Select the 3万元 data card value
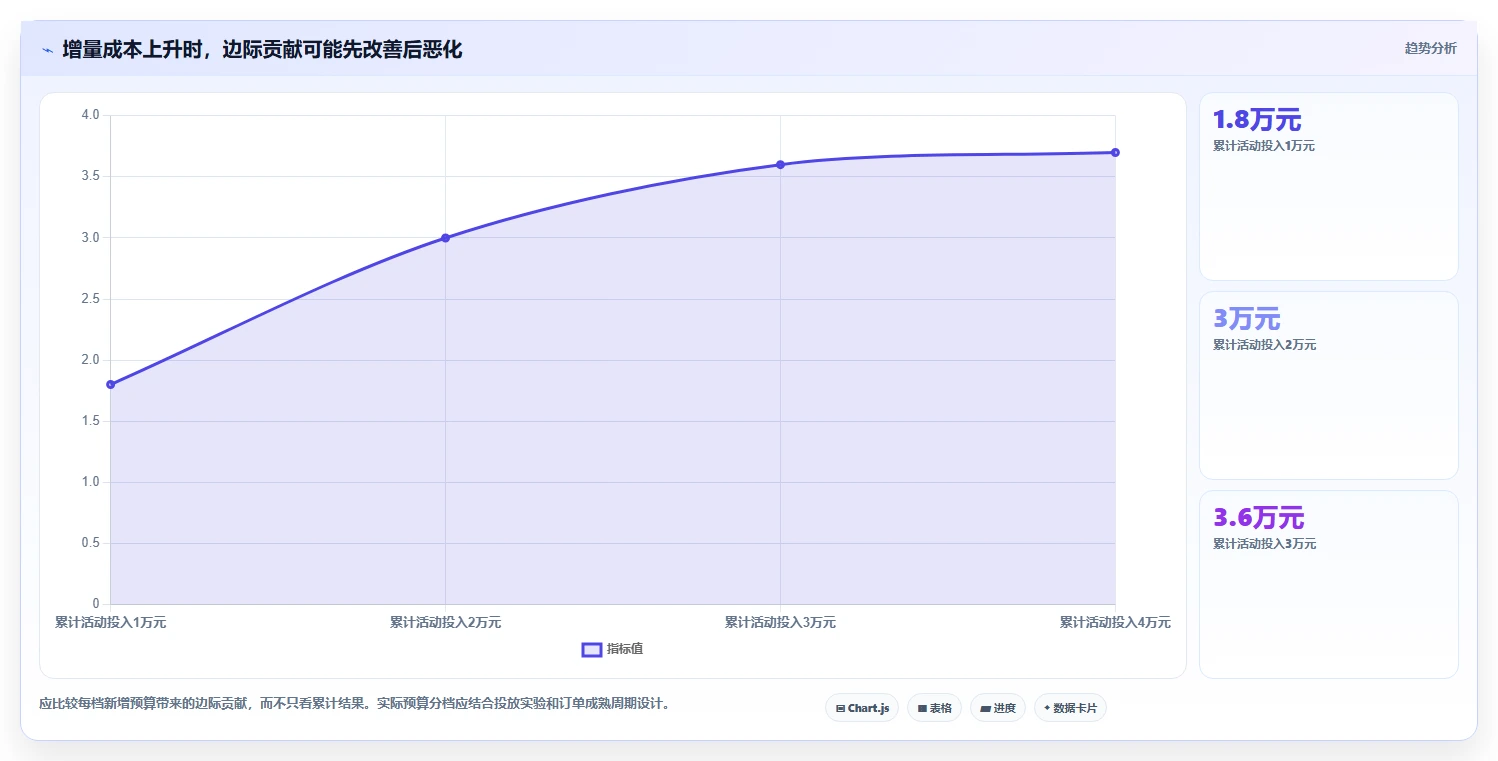Image resolution: width=1498 pixels, height=761 pixels. point(1246,319)
